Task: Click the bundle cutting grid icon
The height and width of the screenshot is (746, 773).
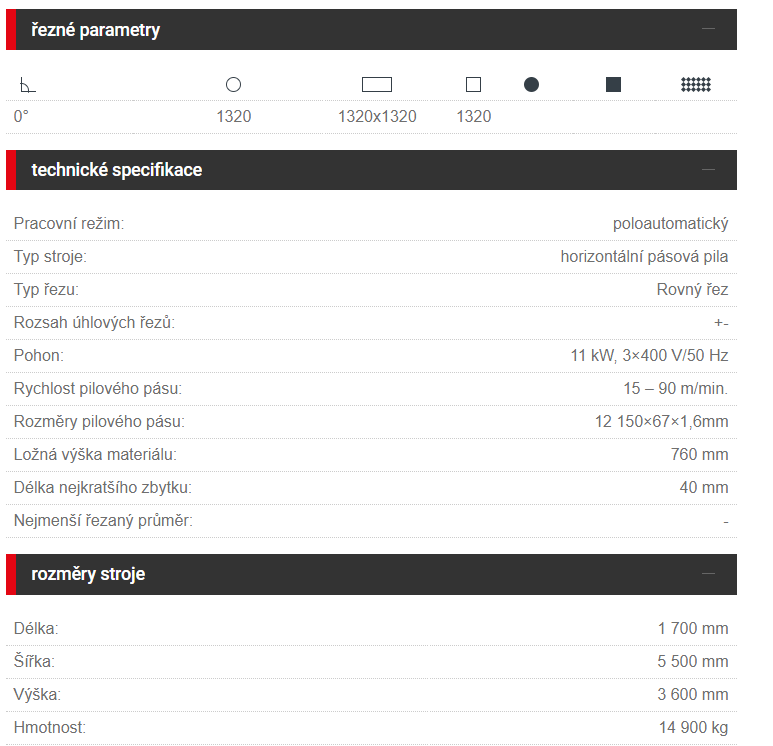Action: coord(696,85)
